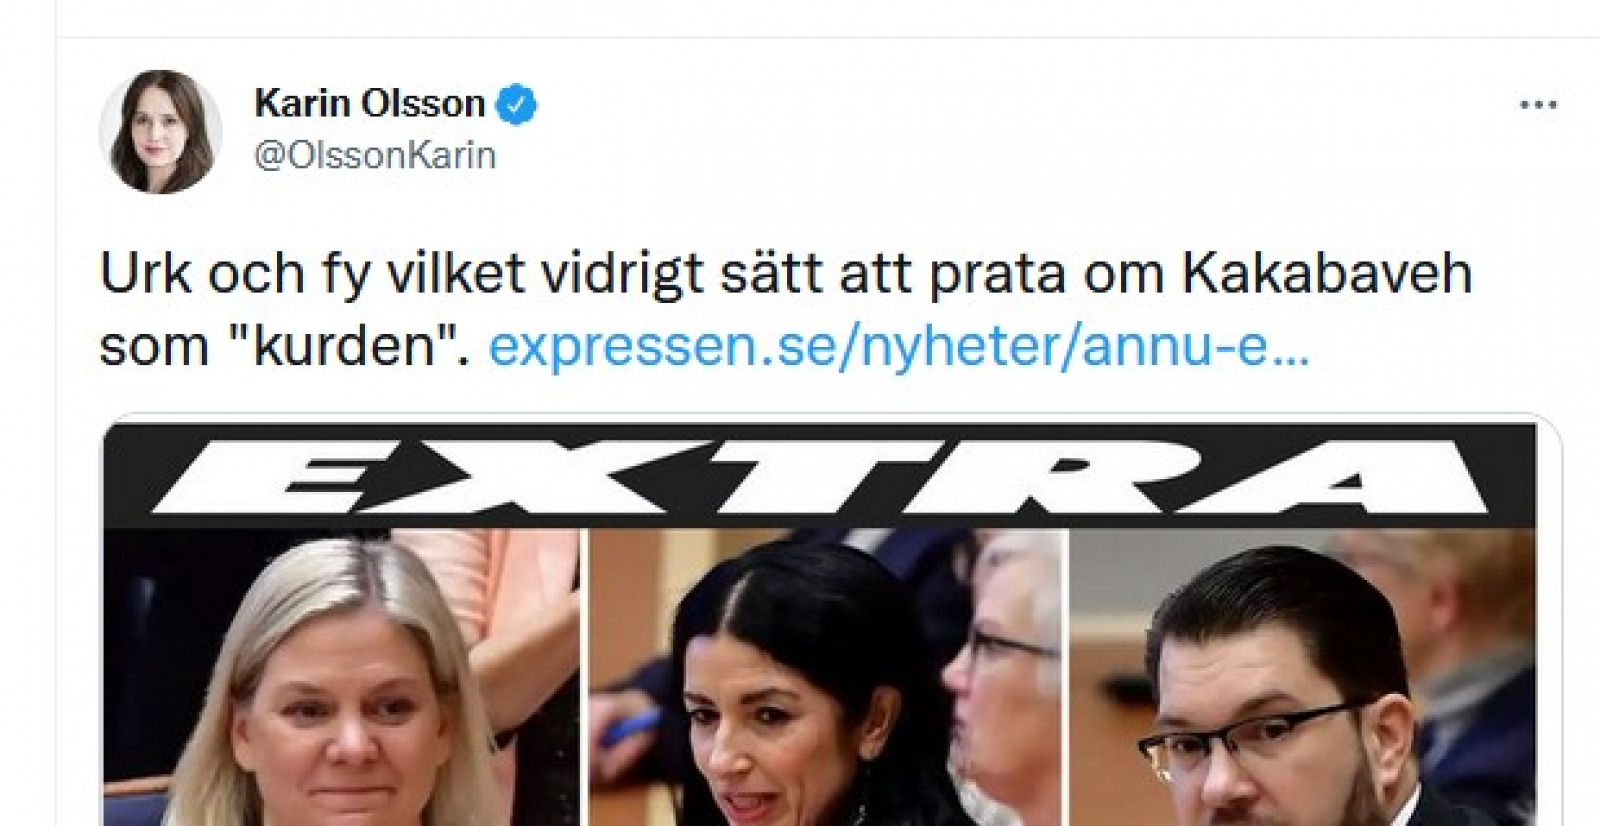Open the photo of the blonde woman

pyautogui.click(x=341, y=677)
